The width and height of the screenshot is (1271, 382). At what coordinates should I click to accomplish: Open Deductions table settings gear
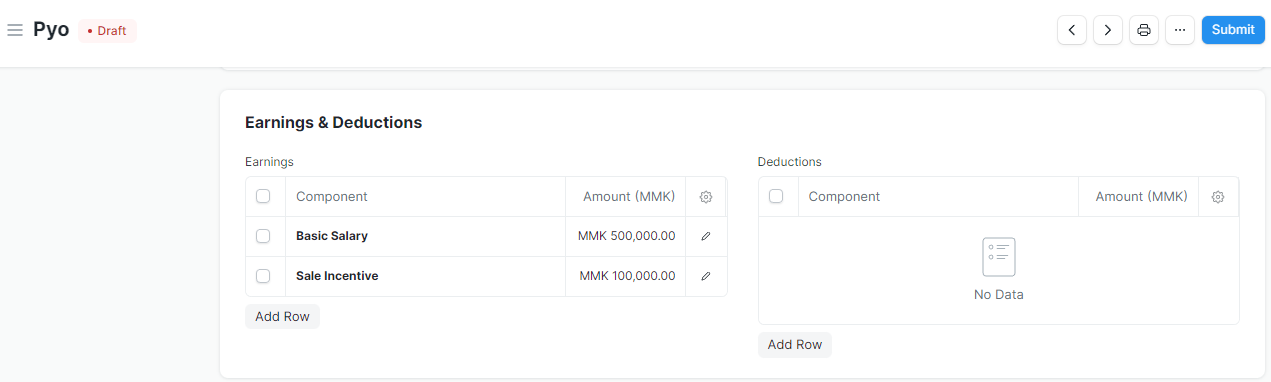(1218, 197)
